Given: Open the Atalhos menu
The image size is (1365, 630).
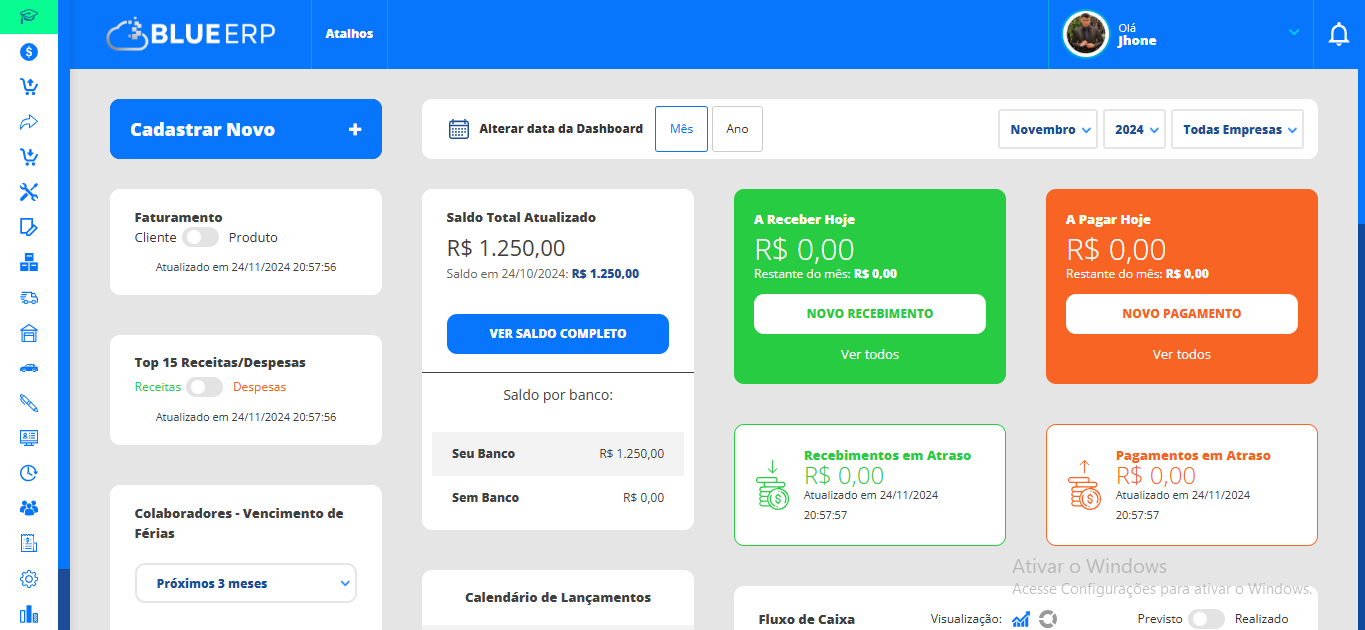Looking at the screenshot, I should [349, 34].
